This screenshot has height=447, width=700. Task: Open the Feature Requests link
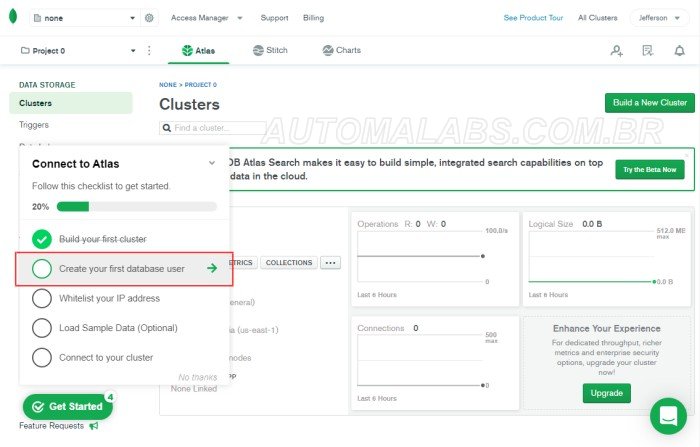[x=51, y=426]
